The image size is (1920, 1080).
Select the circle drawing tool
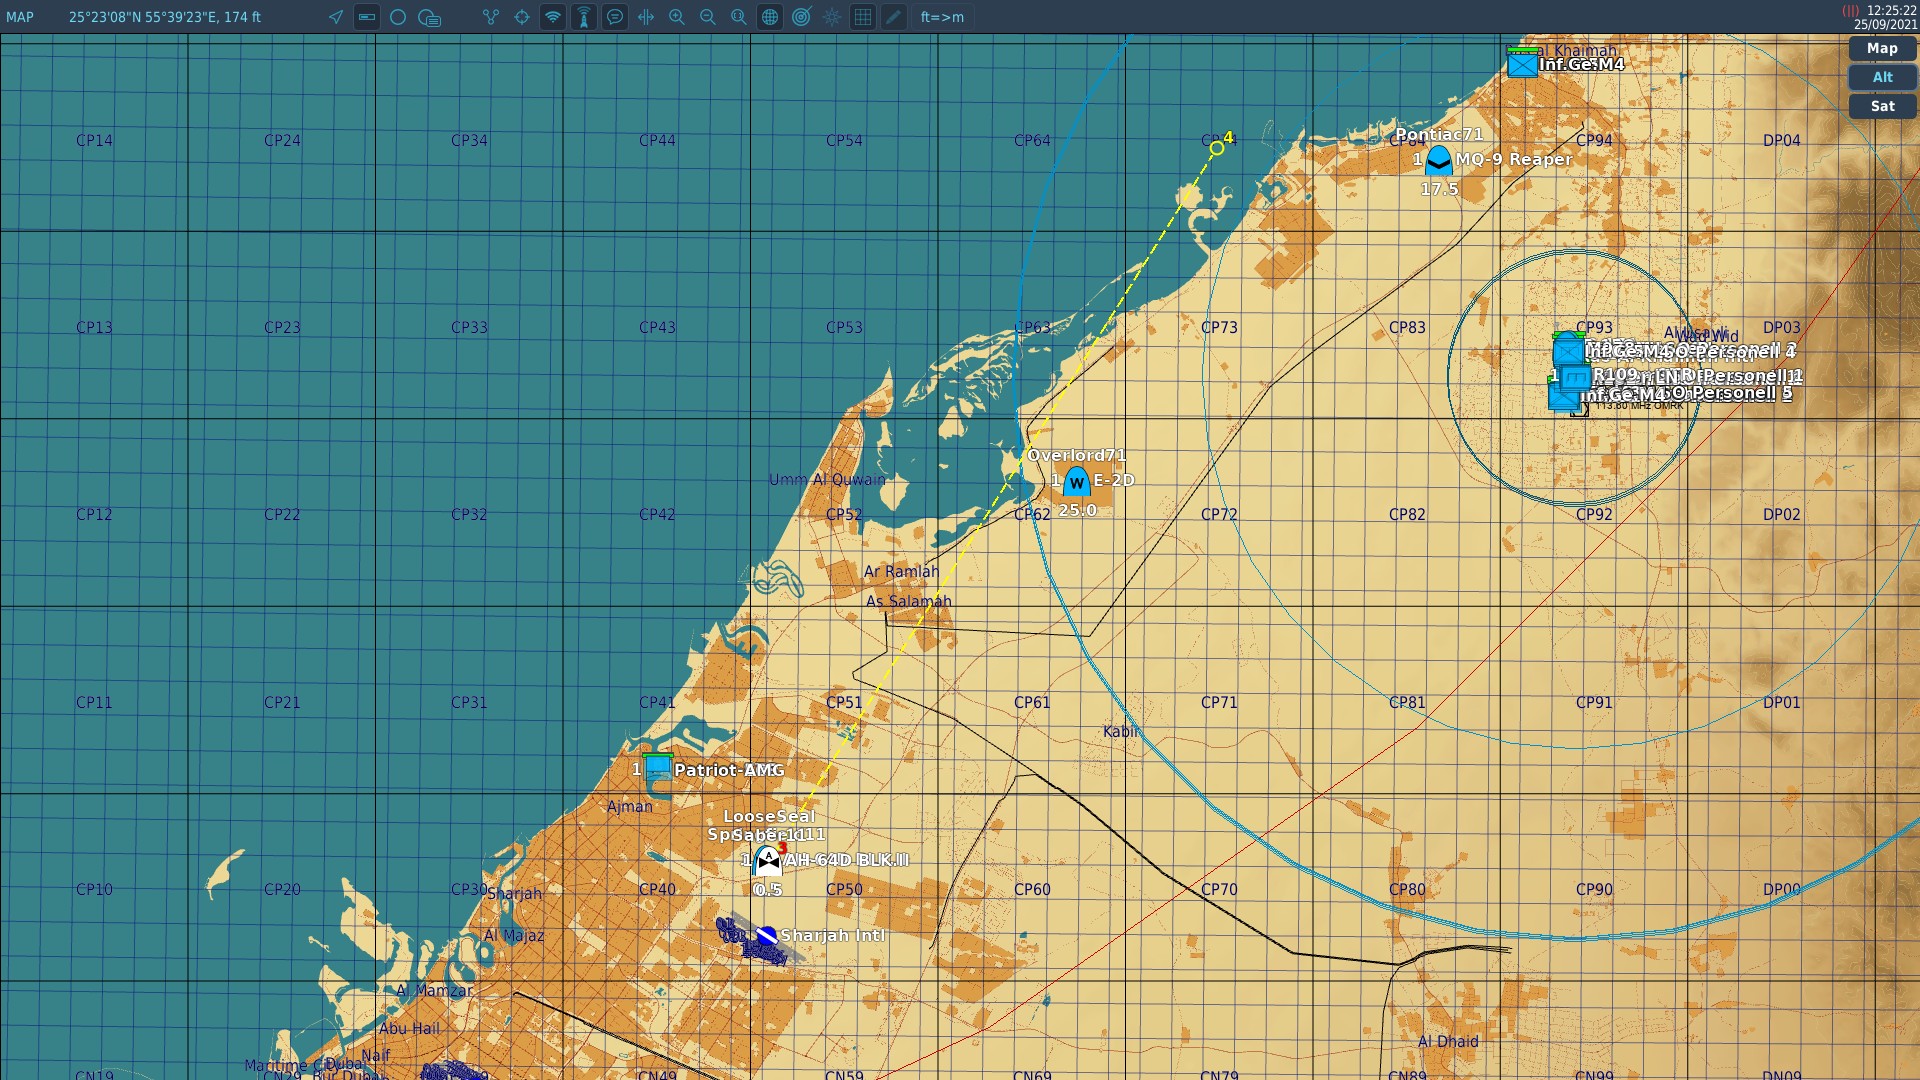click(398, 17)
